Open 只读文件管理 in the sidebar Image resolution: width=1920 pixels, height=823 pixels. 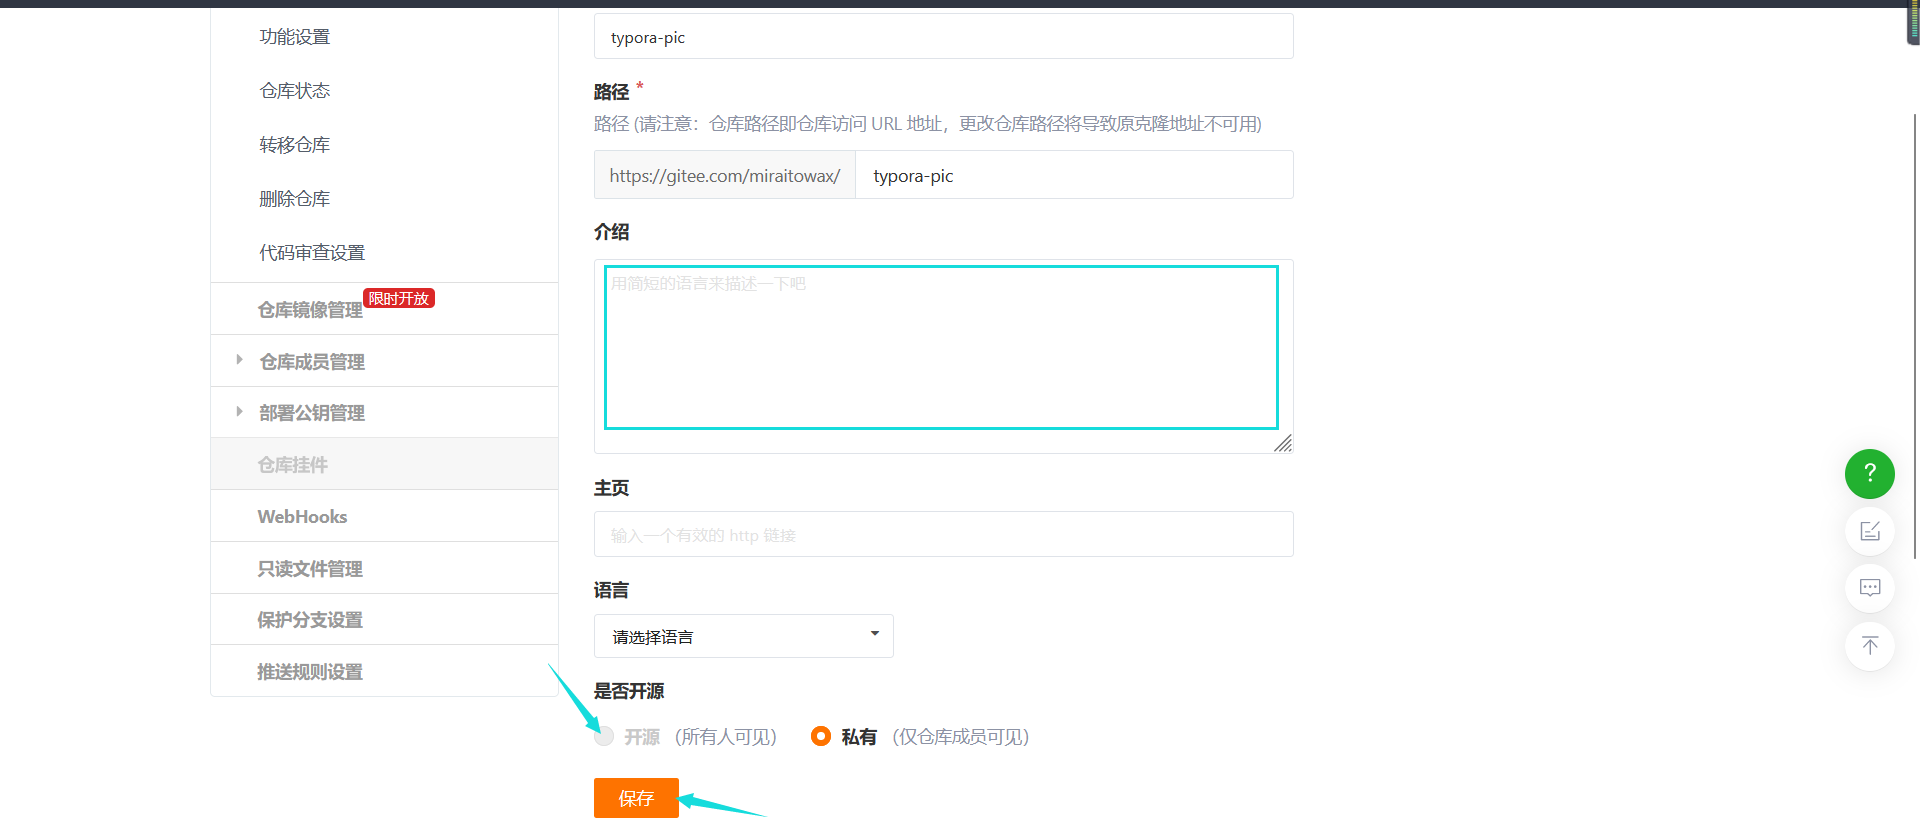310,569
